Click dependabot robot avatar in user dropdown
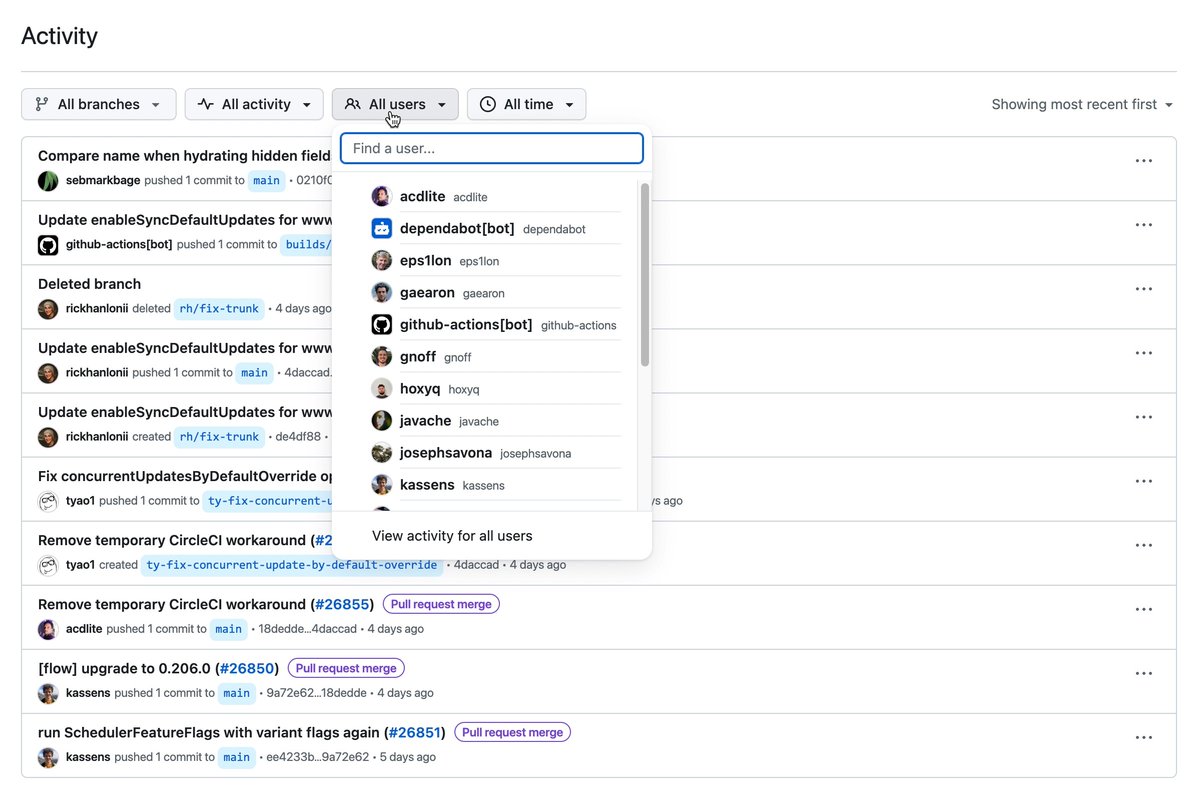1200x792 pixels. pos(381,228)
